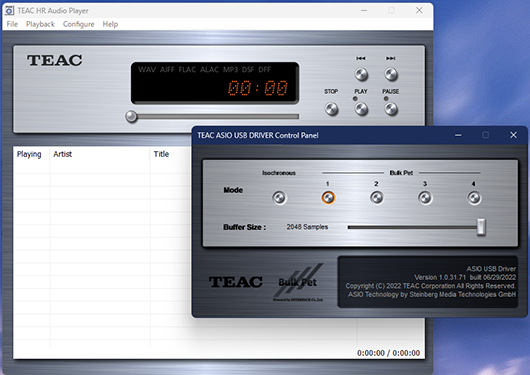Minimize the ASIO USB Driver Control Panel
The height and width of the screenshot is (375, 530).
tap(458, 135)
